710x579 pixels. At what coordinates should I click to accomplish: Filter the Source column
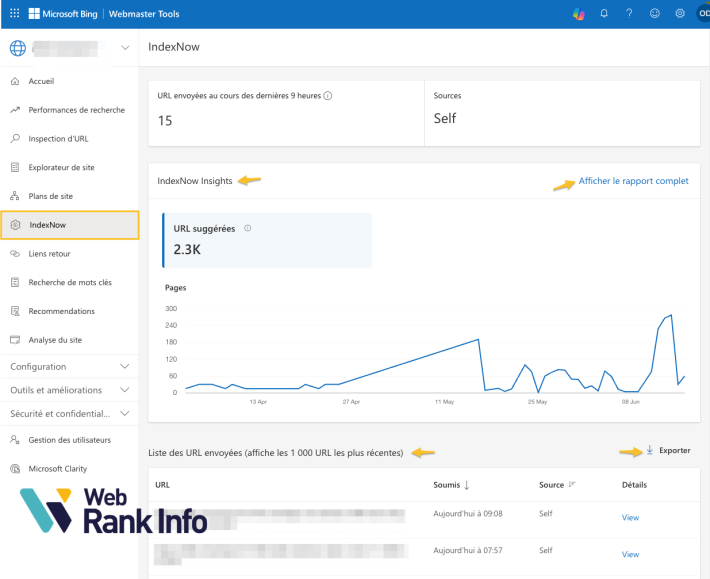(572, 484)
